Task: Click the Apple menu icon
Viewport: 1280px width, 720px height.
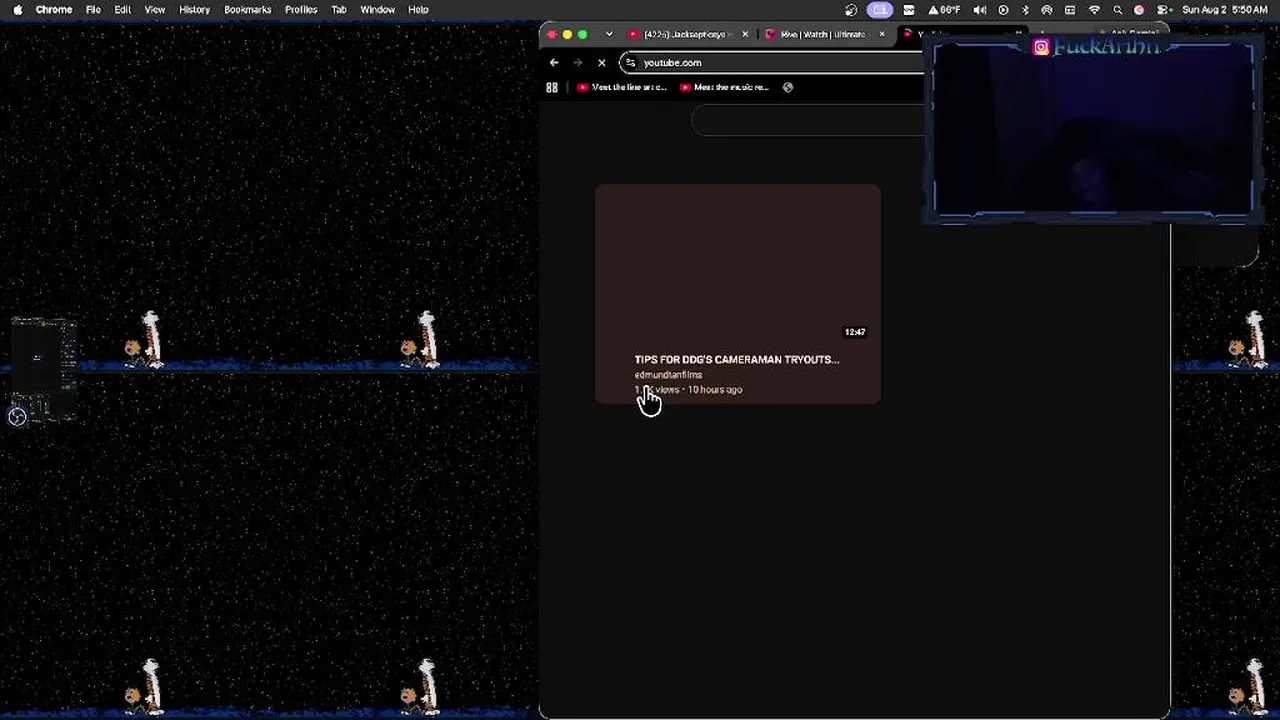Action: tap(17, 10)
